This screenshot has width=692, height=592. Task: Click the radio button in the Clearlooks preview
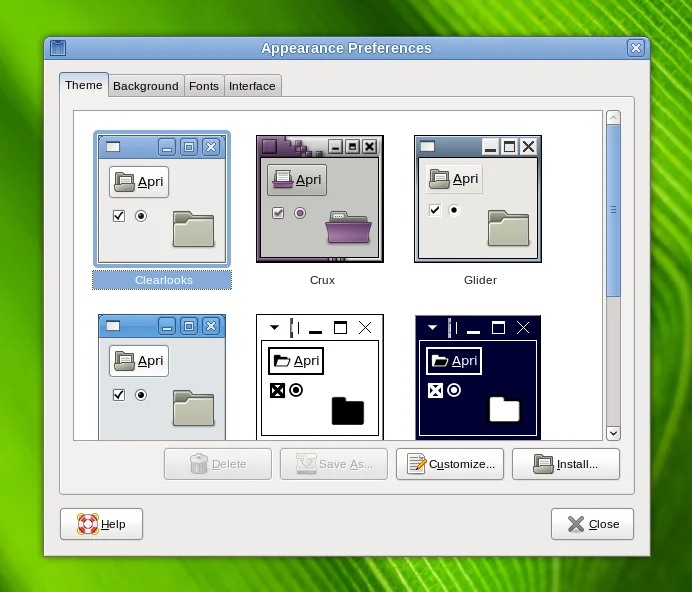click(141, 216)
